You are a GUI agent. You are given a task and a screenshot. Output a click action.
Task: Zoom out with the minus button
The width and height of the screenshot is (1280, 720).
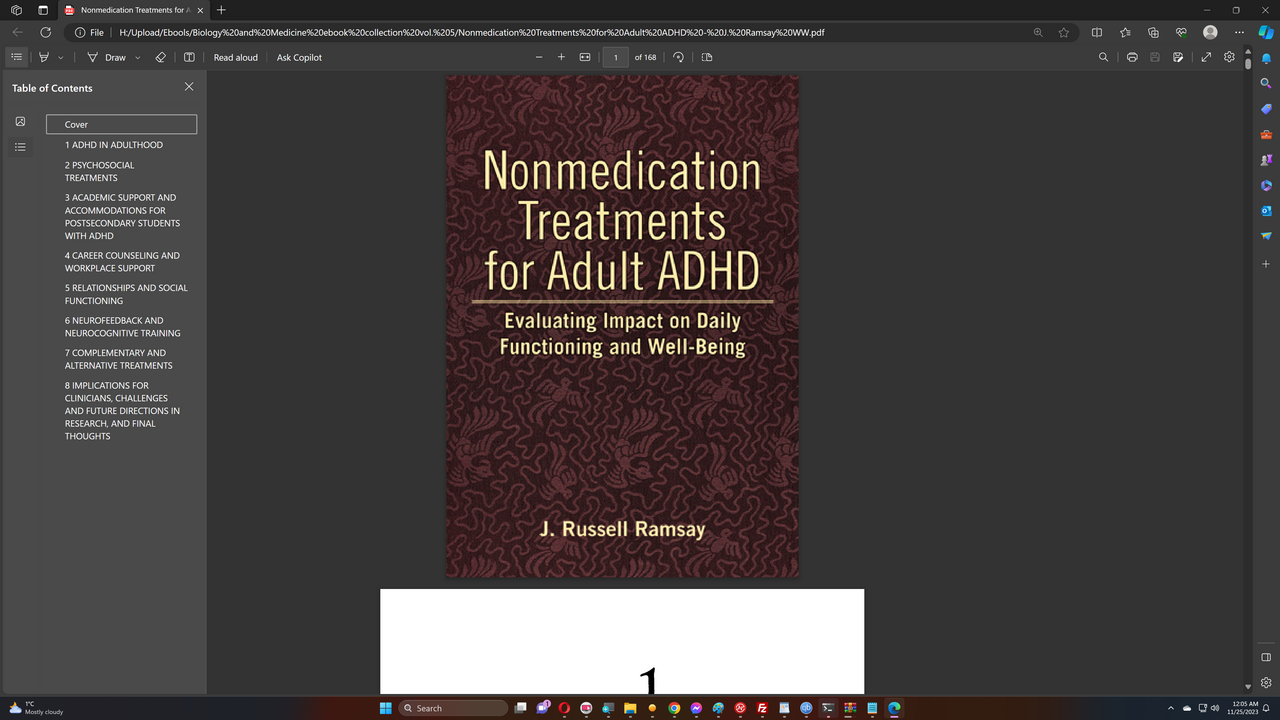click(x=539, y=57)
